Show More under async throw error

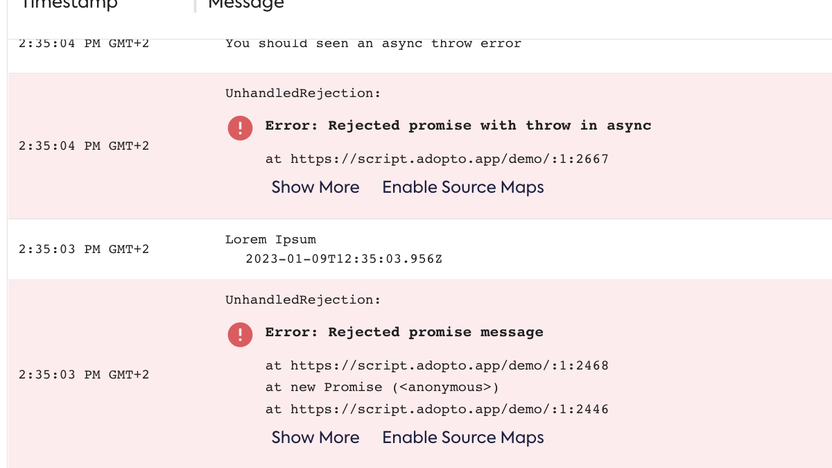click(x=315, y=187)
